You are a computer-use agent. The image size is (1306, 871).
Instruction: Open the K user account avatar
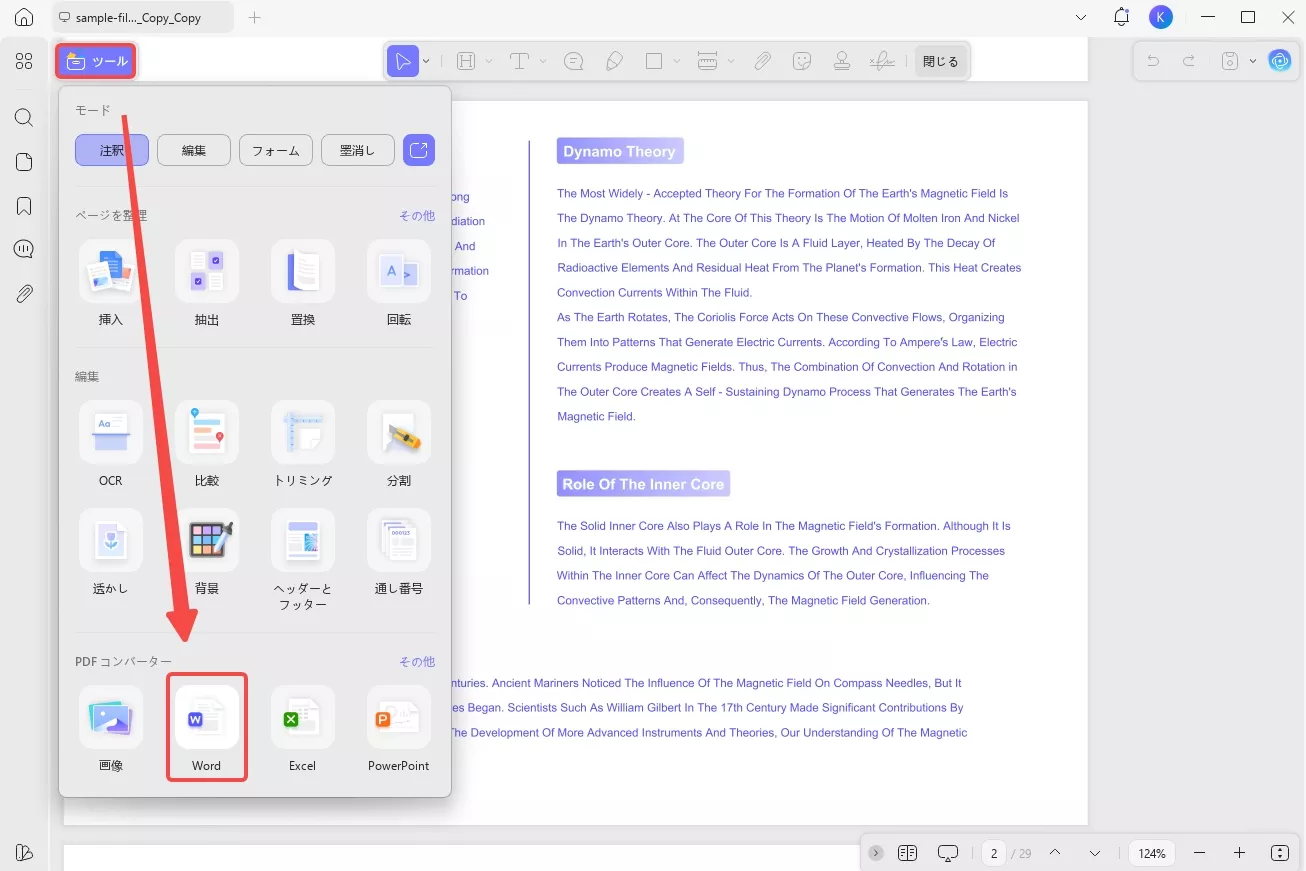click(x=1161, y=17)
